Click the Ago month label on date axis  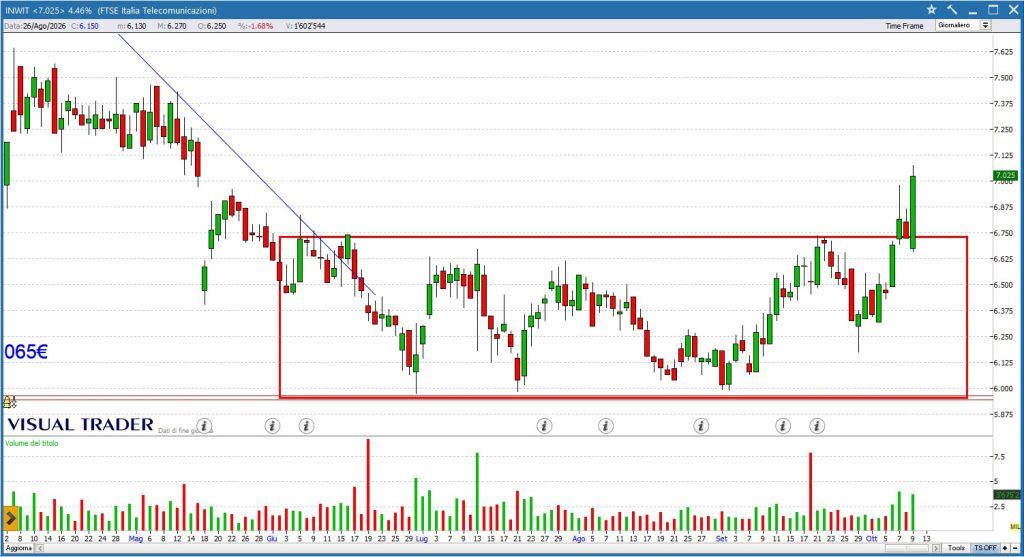coord(579,539)
